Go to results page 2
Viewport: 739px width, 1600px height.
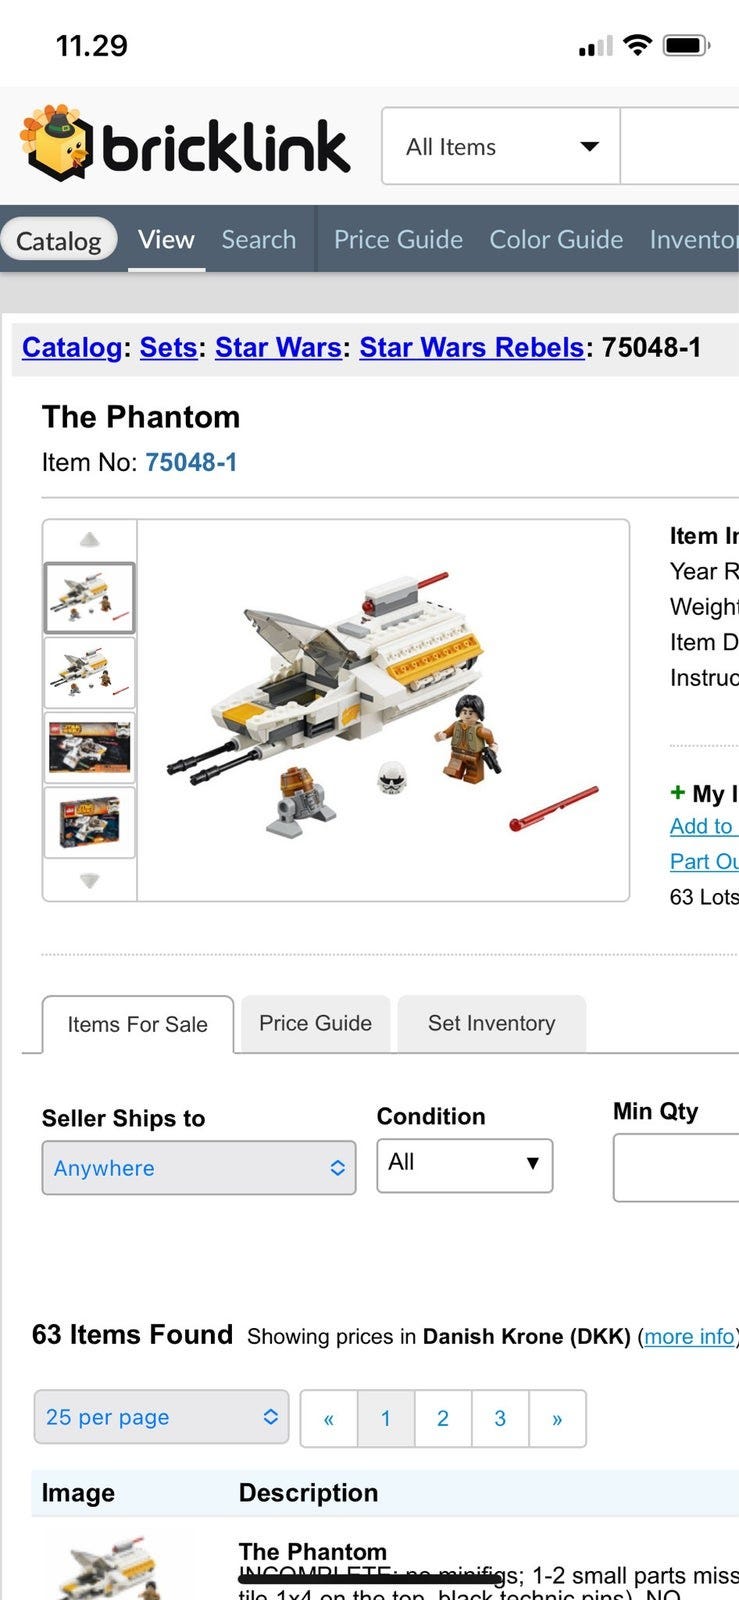pos(443,1418)
